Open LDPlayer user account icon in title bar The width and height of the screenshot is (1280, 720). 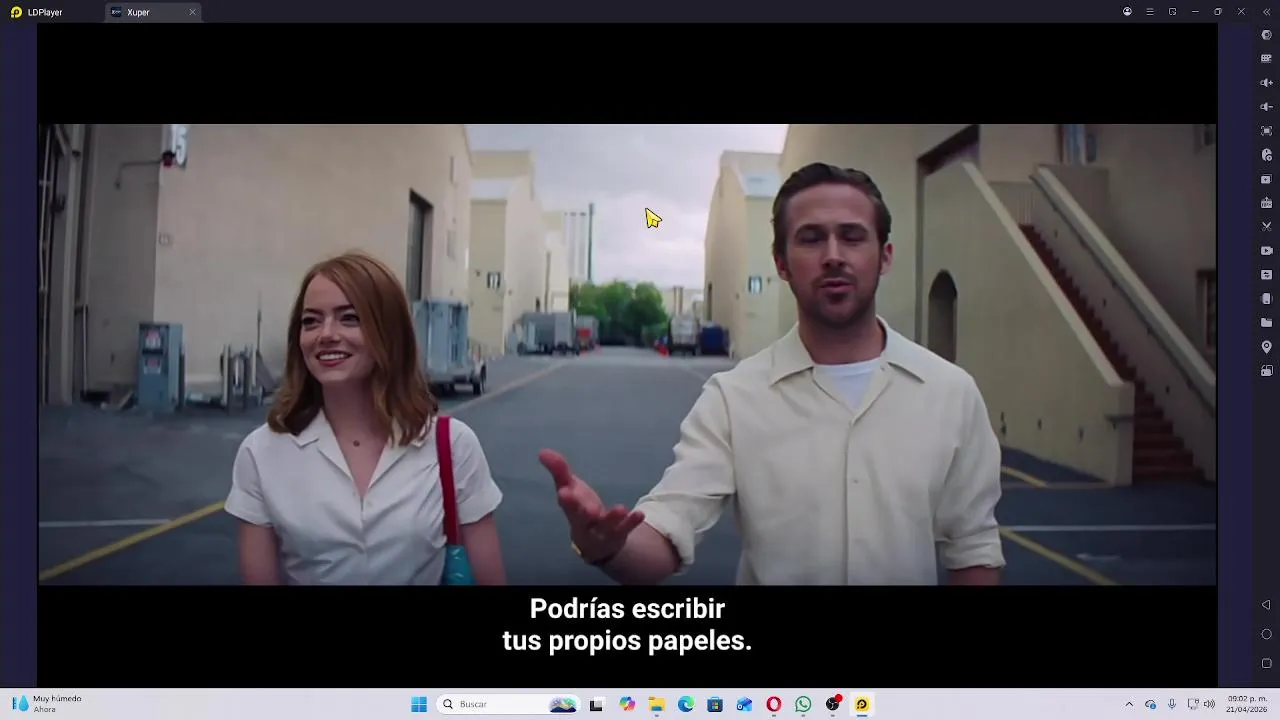[x=1127, y=12]
